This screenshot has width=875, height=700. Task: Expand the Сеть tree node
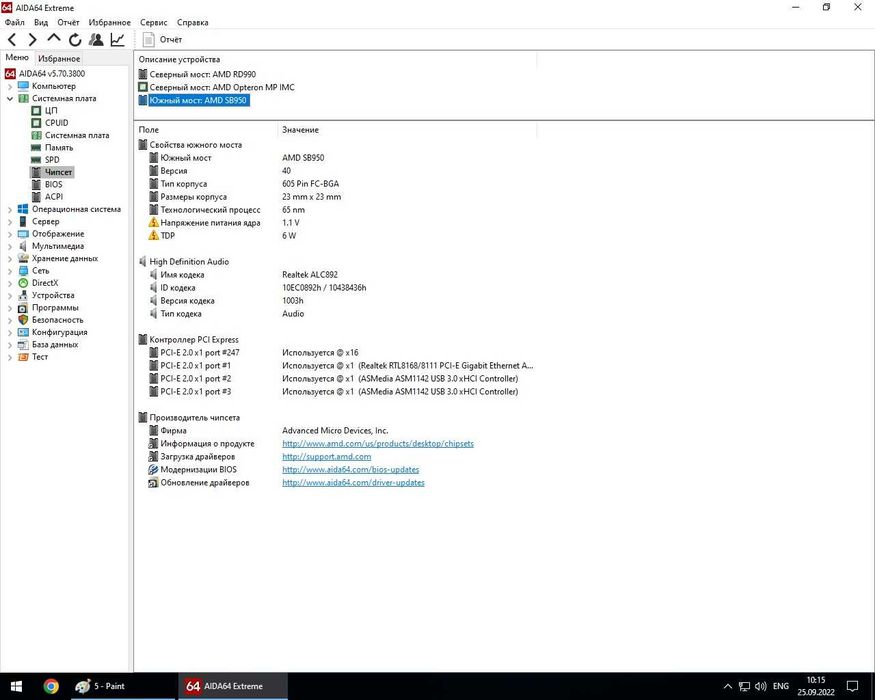pos(9,271)
